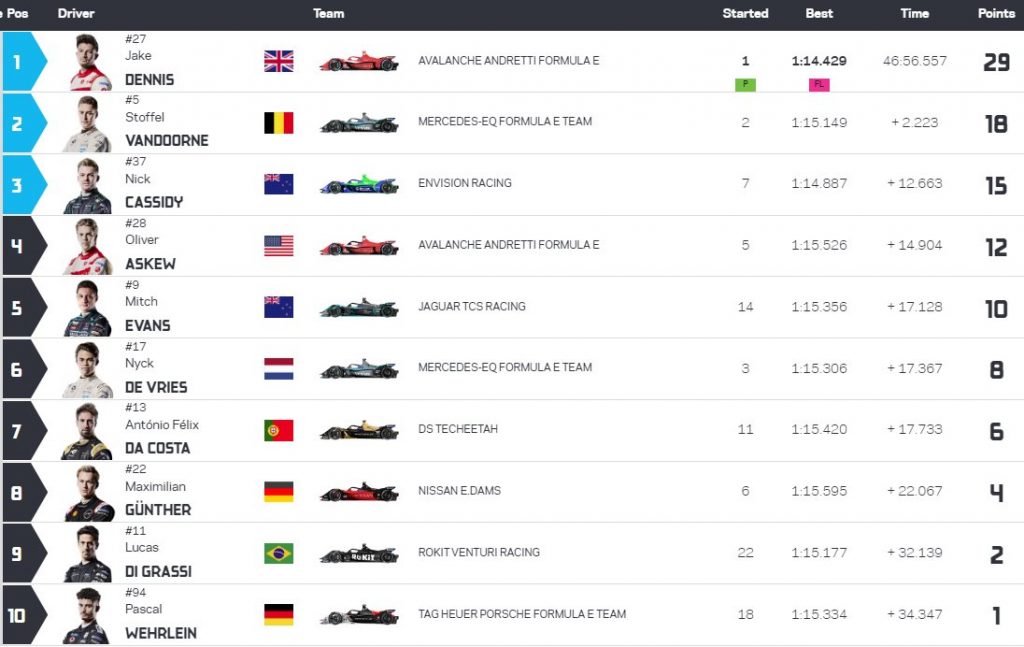Click the started position 22 for Di Grassi
The width and height of the screenshot is (1024, 647).
[745, 553]
